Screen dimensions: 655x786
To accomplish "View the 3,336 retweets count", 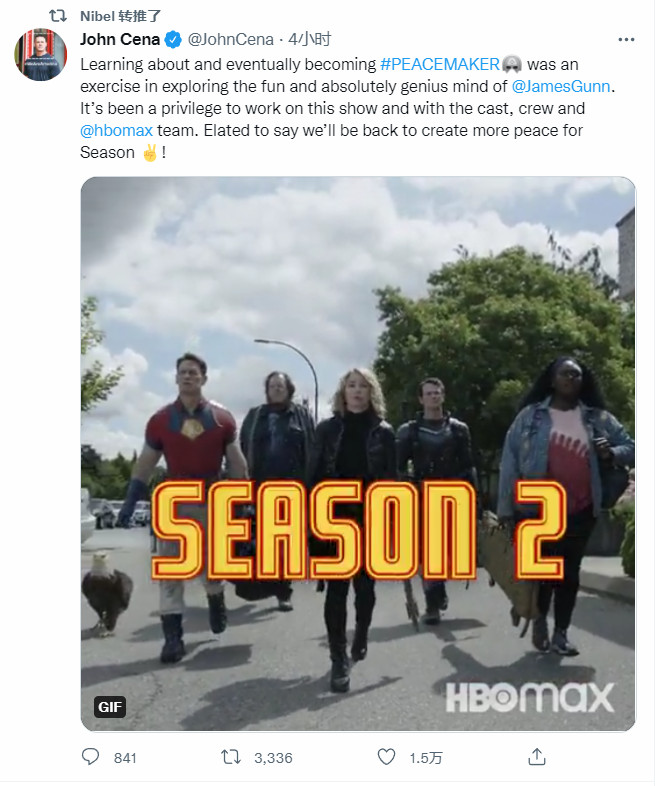I will pos(273,758).
